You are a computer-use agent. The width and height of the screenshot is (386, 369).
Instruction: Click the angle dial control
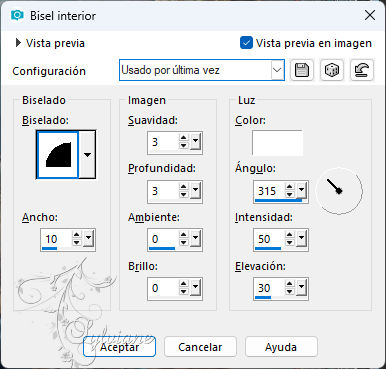click(x=339, y=191)
